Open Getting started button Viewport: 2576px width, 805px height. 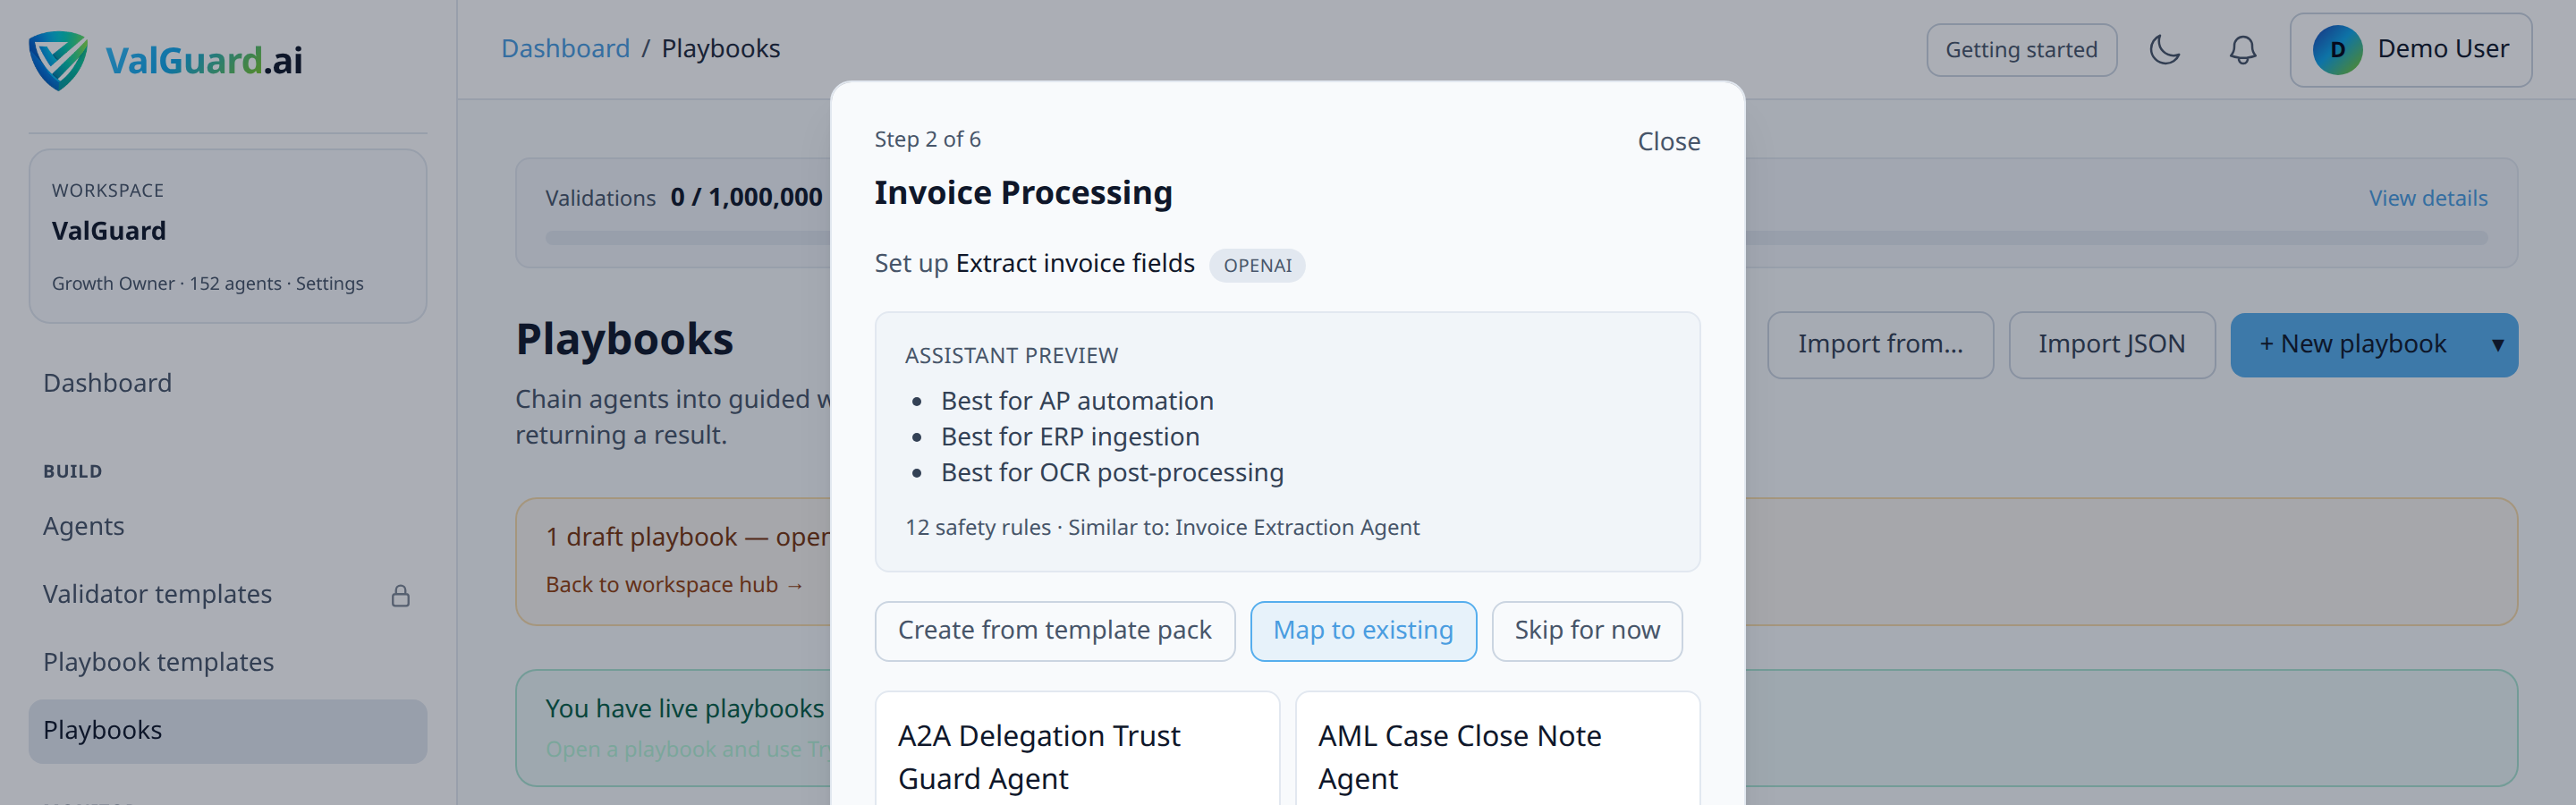[2021, 50]
